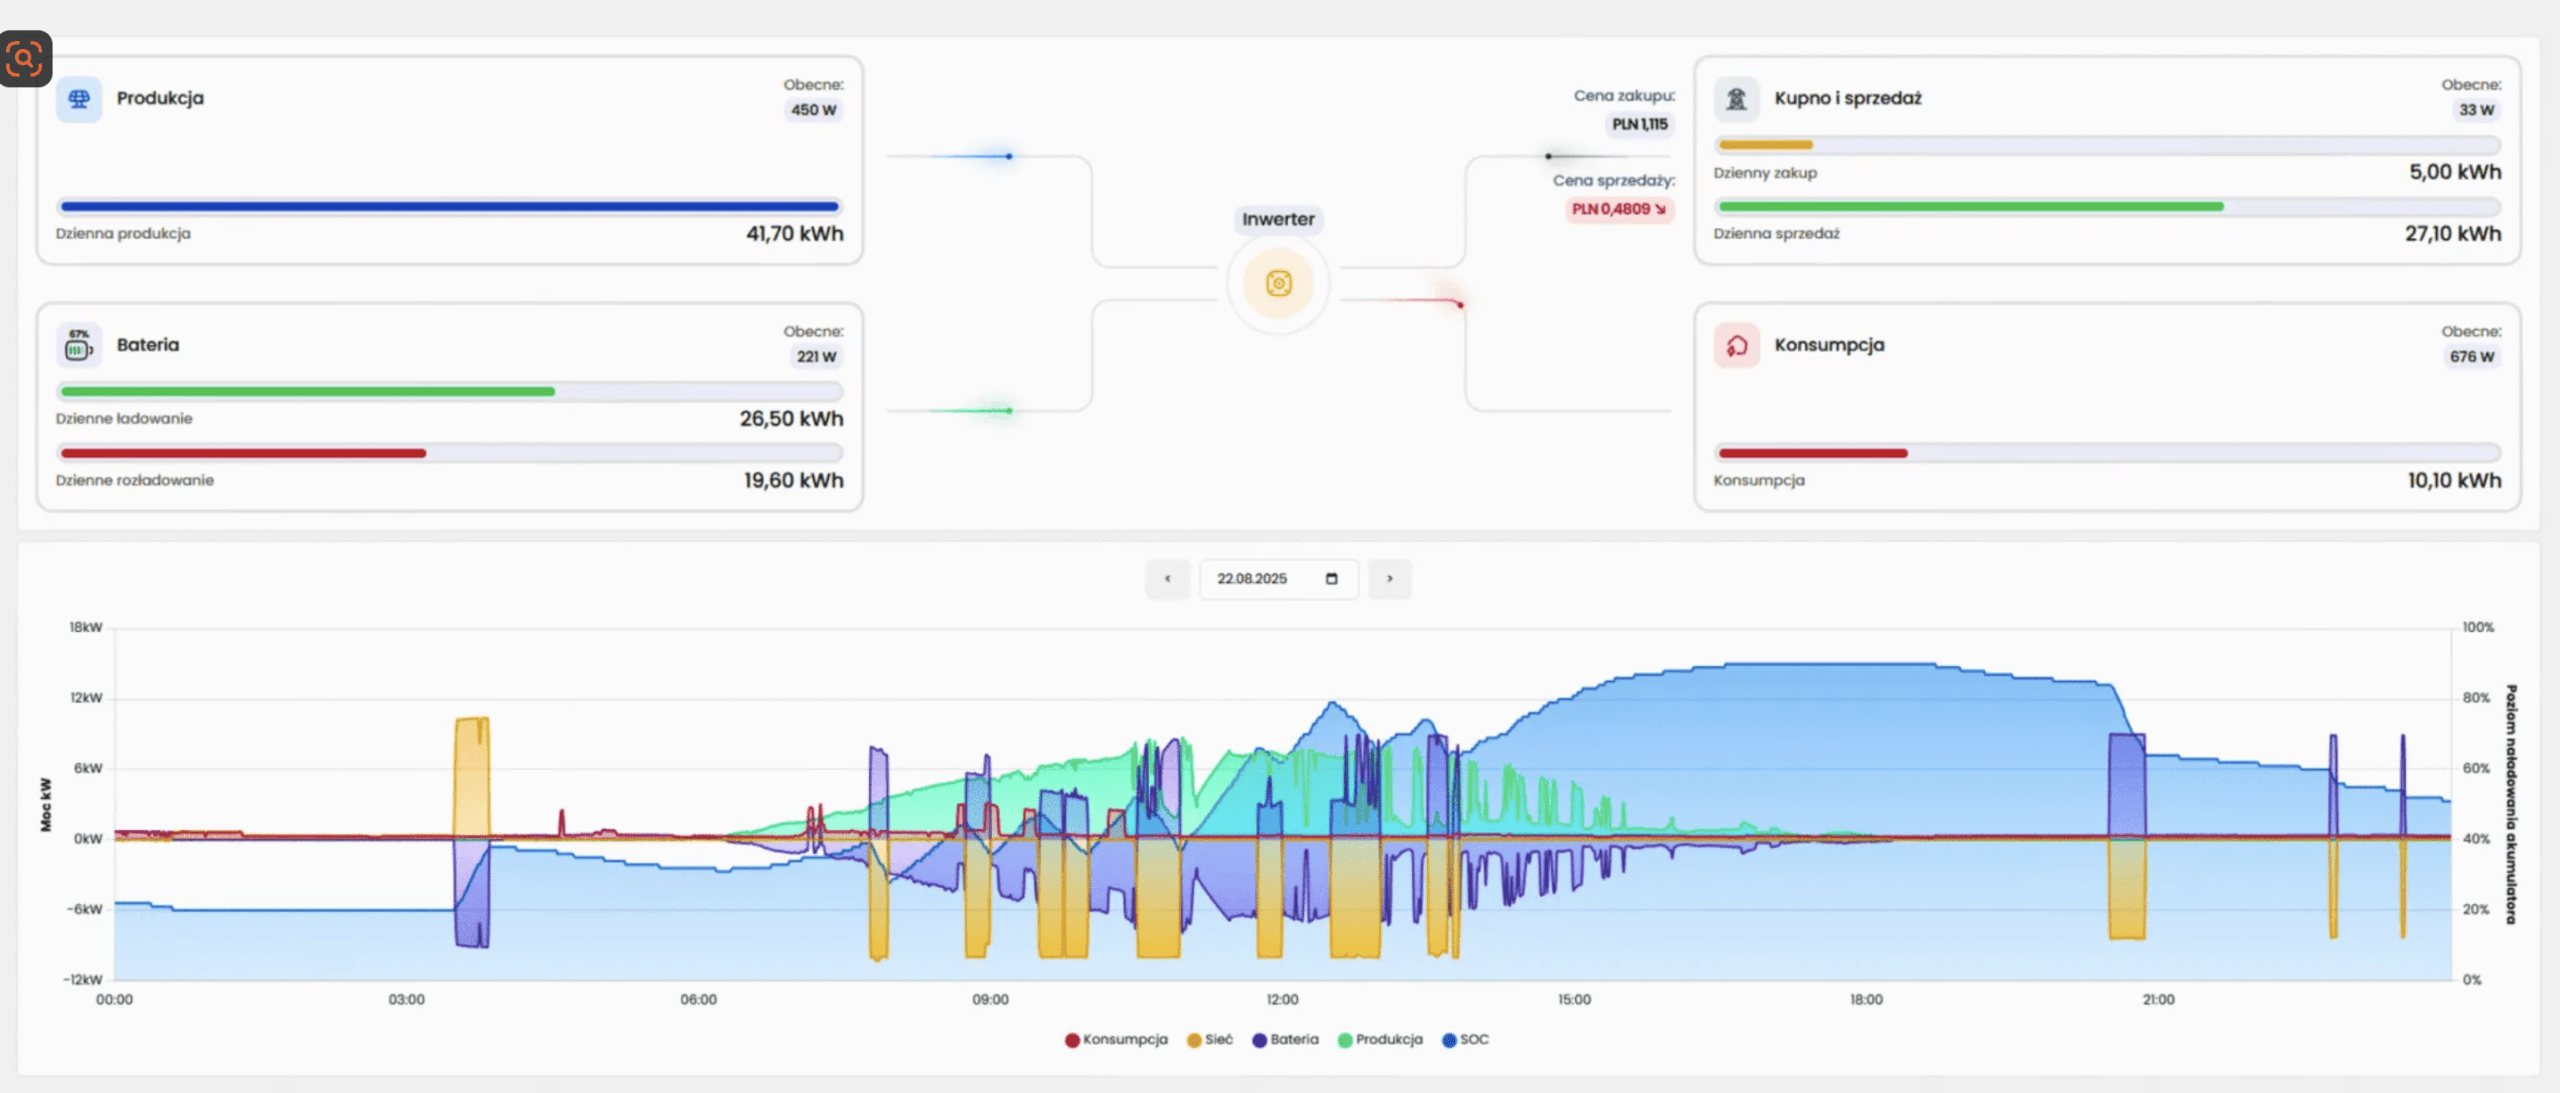The width and height of the screenshot is (2560, 1093).
Task: Click the 10,10 kWh consumption value
Action: [2454, 481]
